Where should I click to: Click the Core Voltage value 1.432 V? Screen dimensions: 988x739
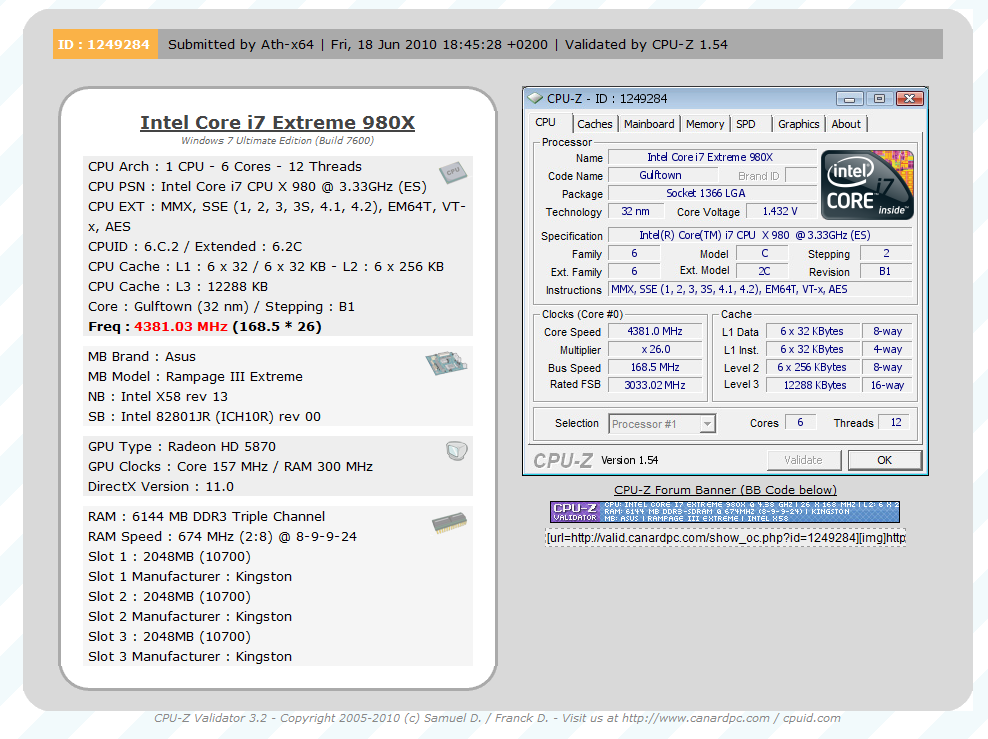coord(780,212)
